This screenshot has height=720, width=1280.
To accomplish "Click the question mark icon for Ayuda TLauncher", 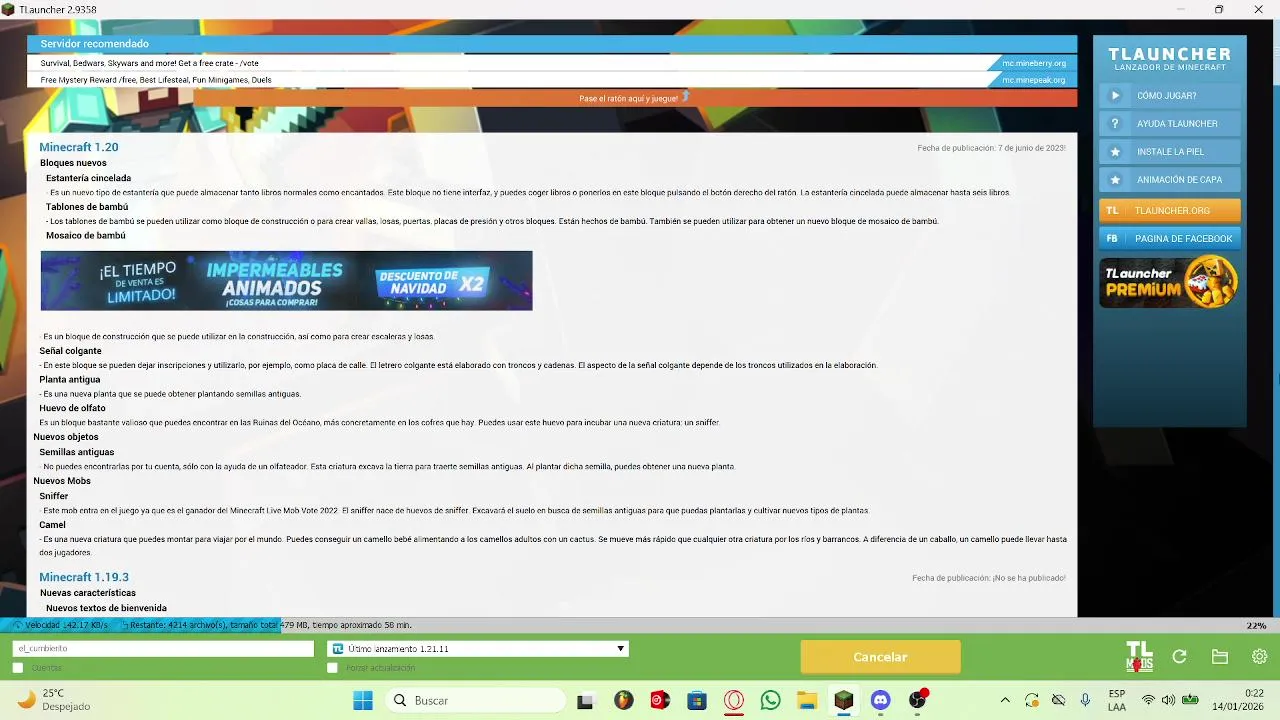I will coord(1115,124).
